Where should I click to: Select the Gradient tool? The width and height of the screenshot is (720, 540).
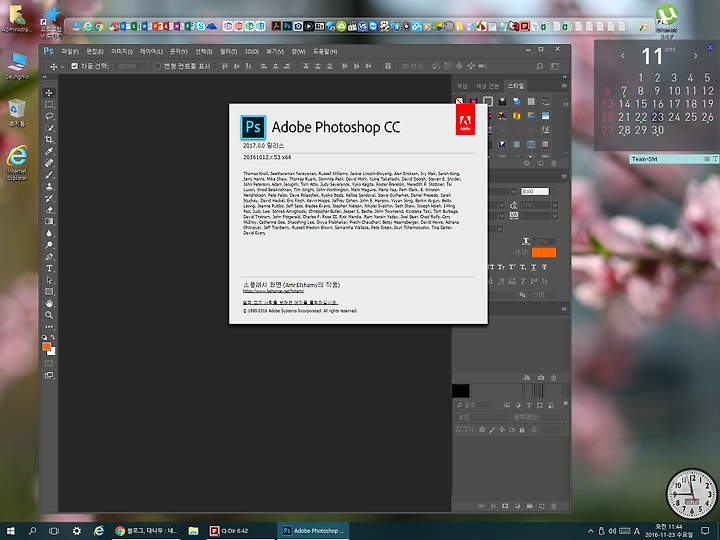pos(49,221)
